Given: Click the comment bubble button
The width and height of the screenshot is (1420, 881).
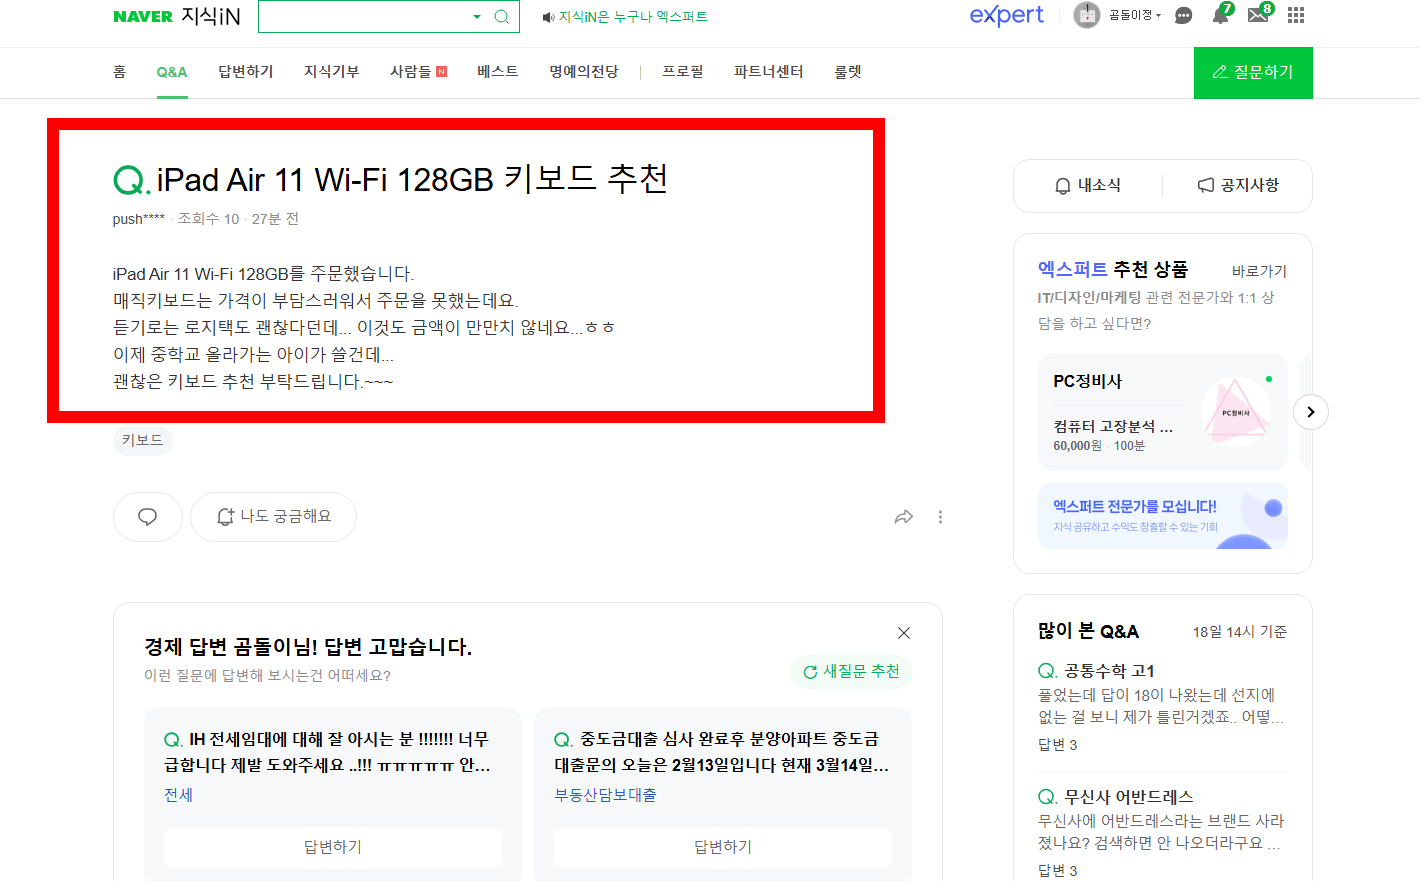Looking at the screenshot, I should [148, 517].
